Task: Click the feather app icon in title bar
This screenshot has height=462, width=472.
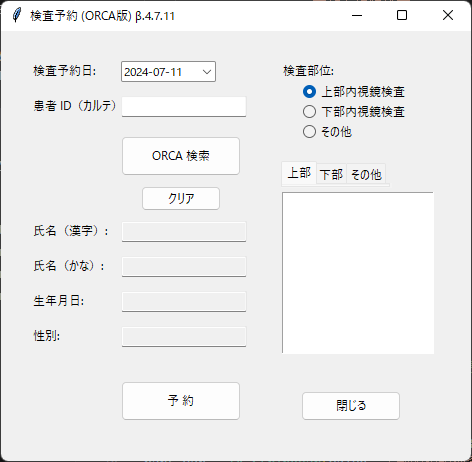Action: 17,15
